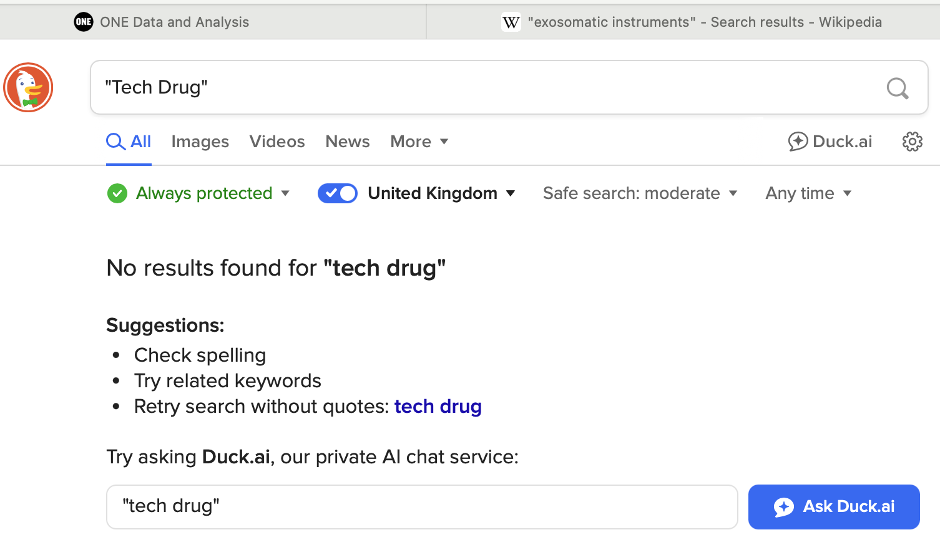Image resolution: width=941 pixels, height=560 pixels.
Task: Switch to the Videos tab
Action: [x=277, y=142]
